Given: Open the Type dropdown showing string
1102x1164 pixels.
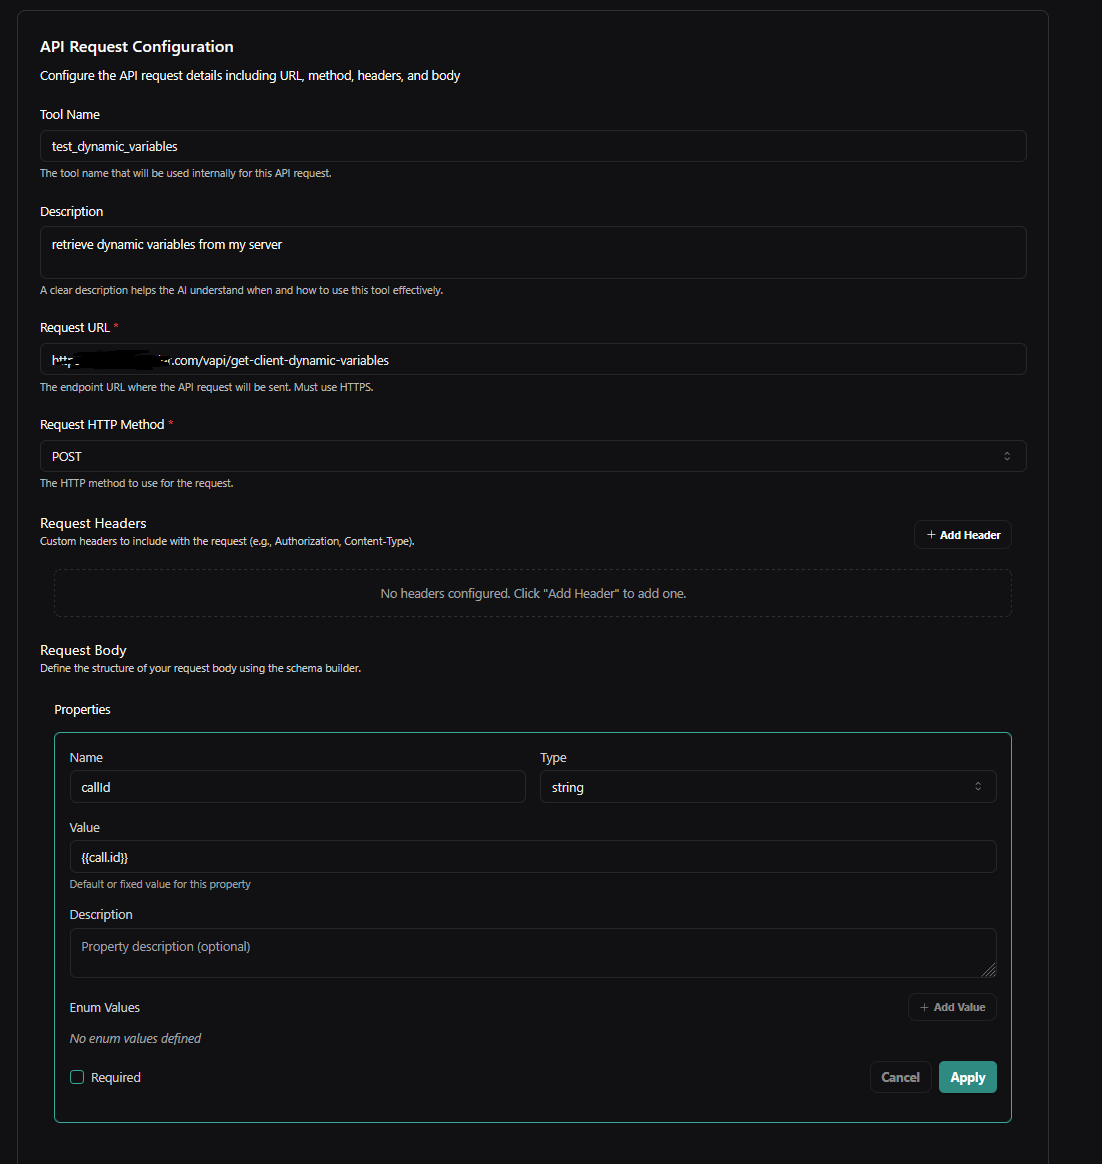Looking at the screenshot, I should [x=767, y=787].
